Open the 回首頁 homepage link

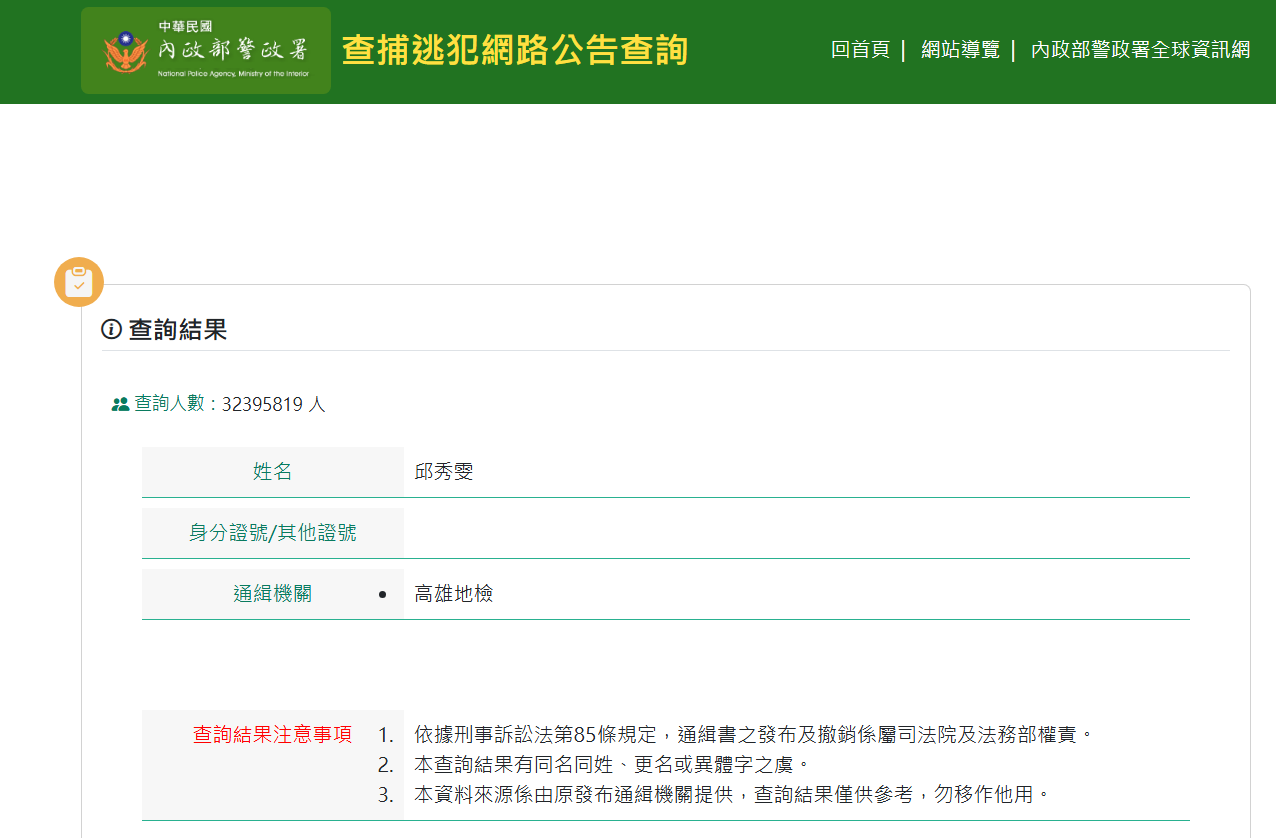859,50
